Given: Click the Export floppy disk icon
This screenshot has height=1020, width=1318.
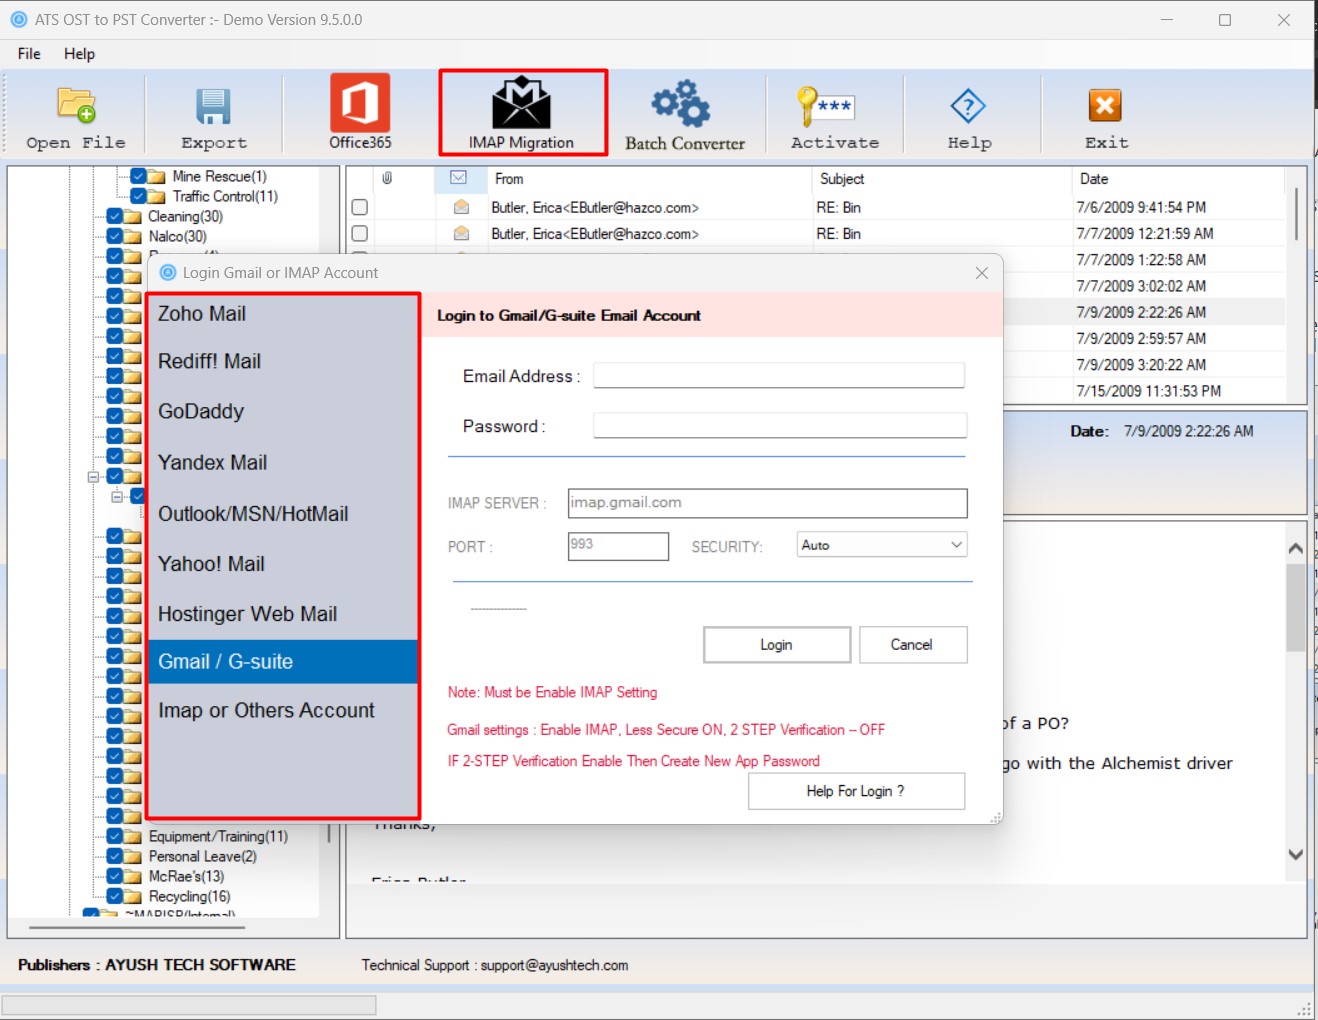Looking at the screenshot, I should [x=213, y=107].
